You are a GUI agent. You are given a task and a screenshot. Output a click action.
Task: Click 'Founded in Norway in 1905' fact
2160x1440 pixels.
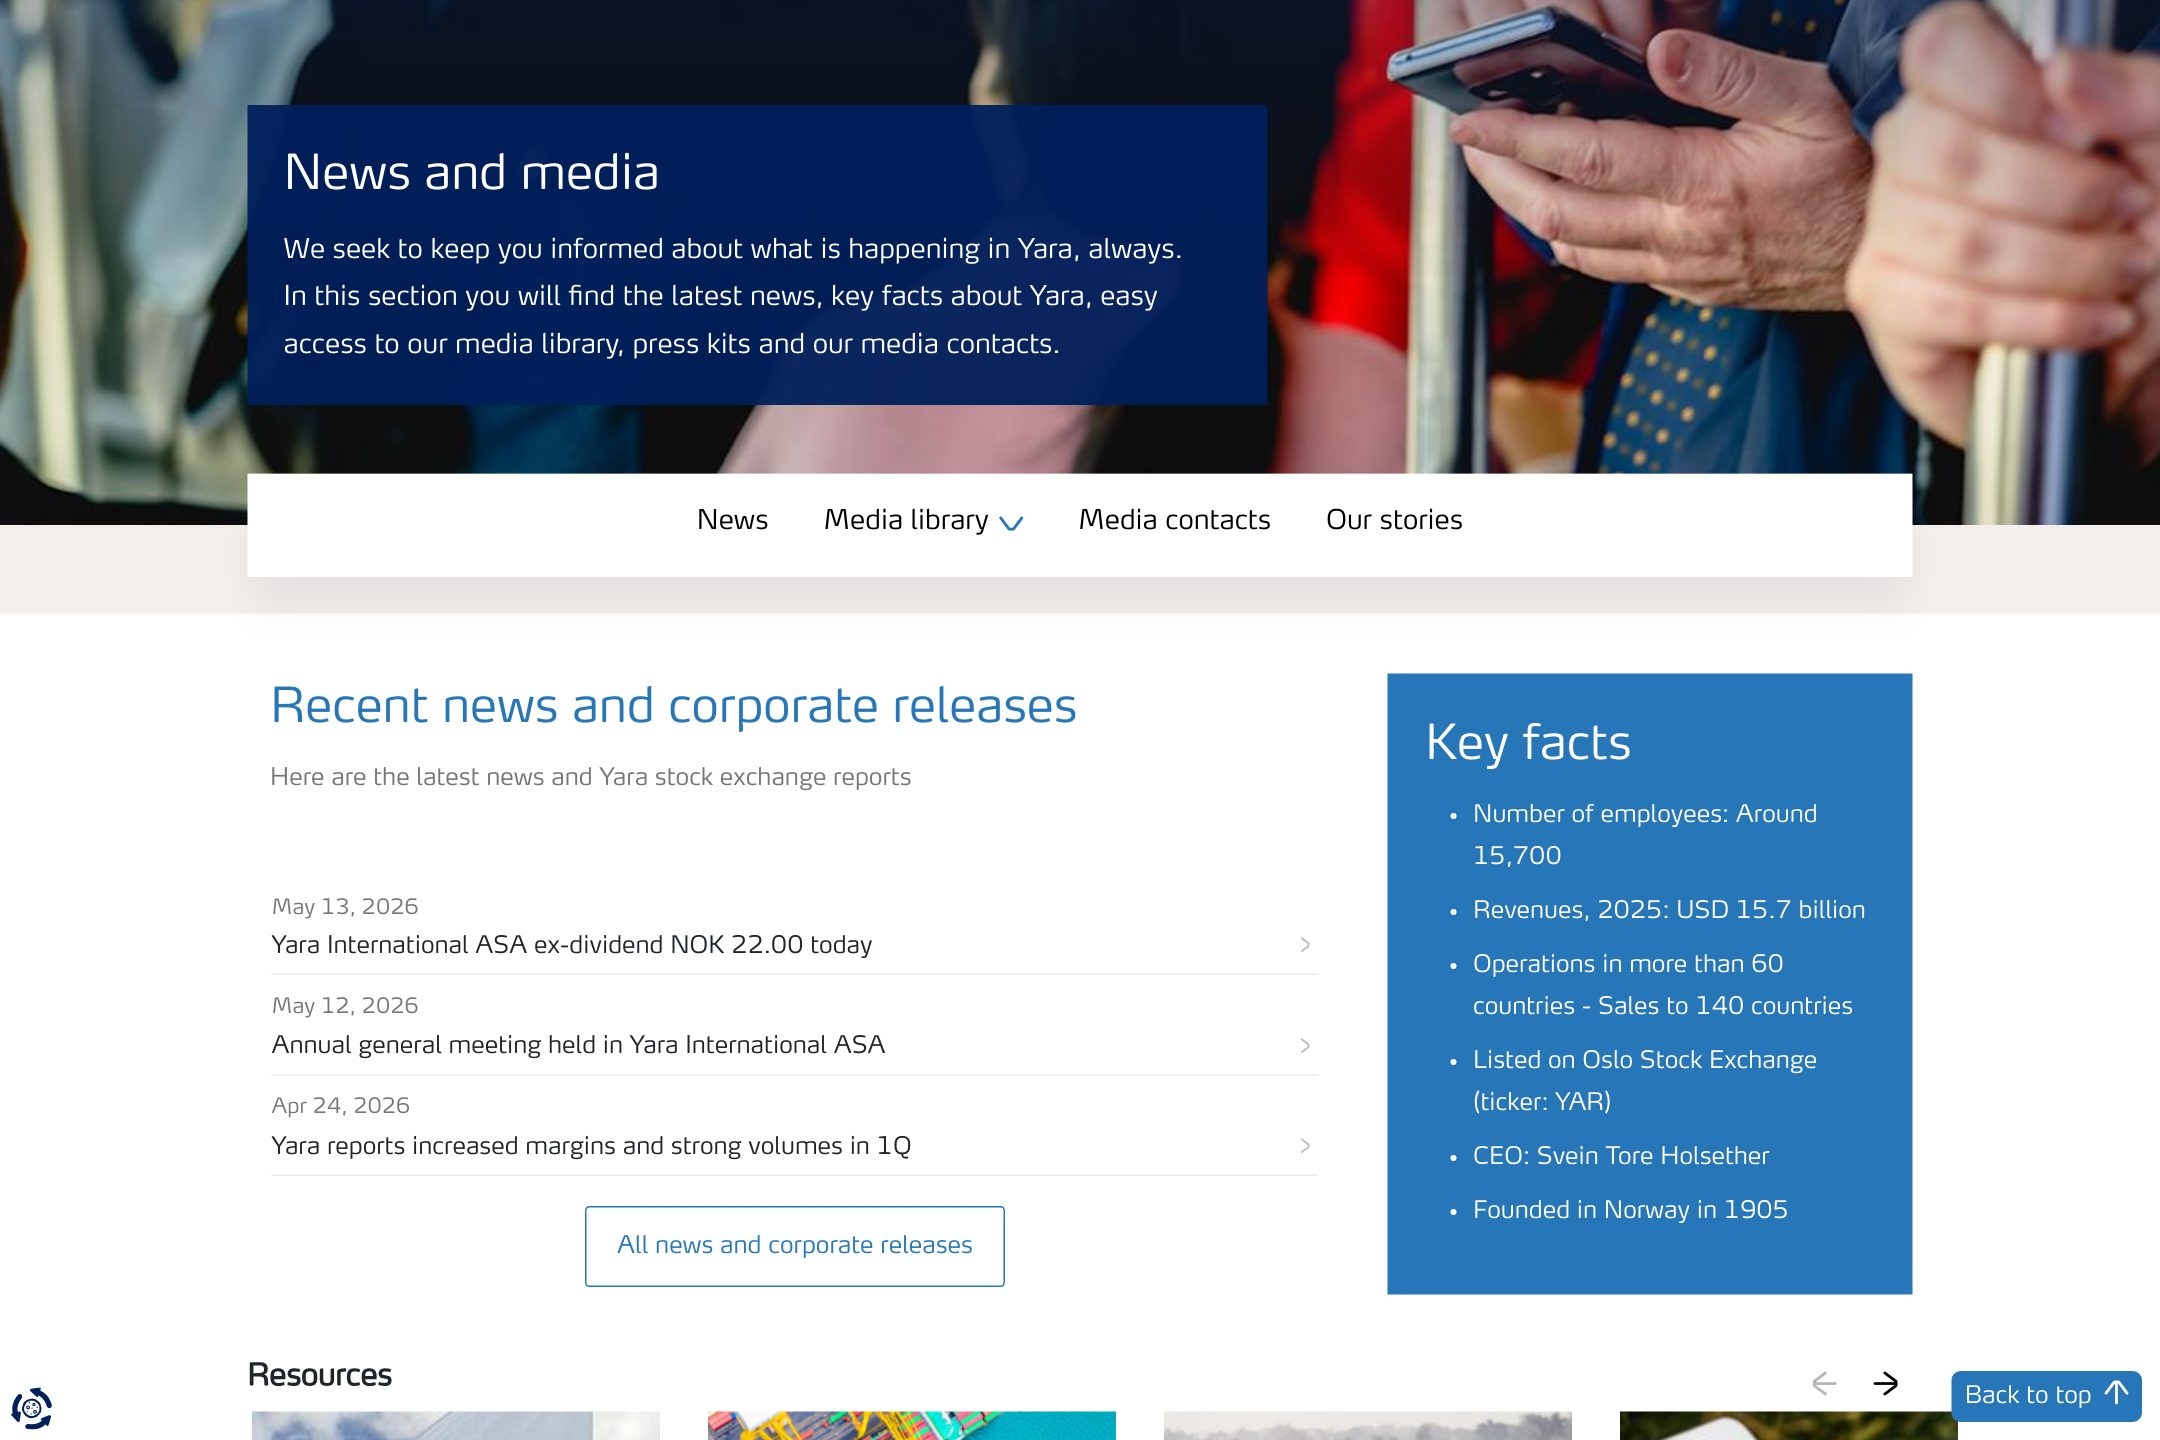pyautogui.click(x=1630, y=1210)
